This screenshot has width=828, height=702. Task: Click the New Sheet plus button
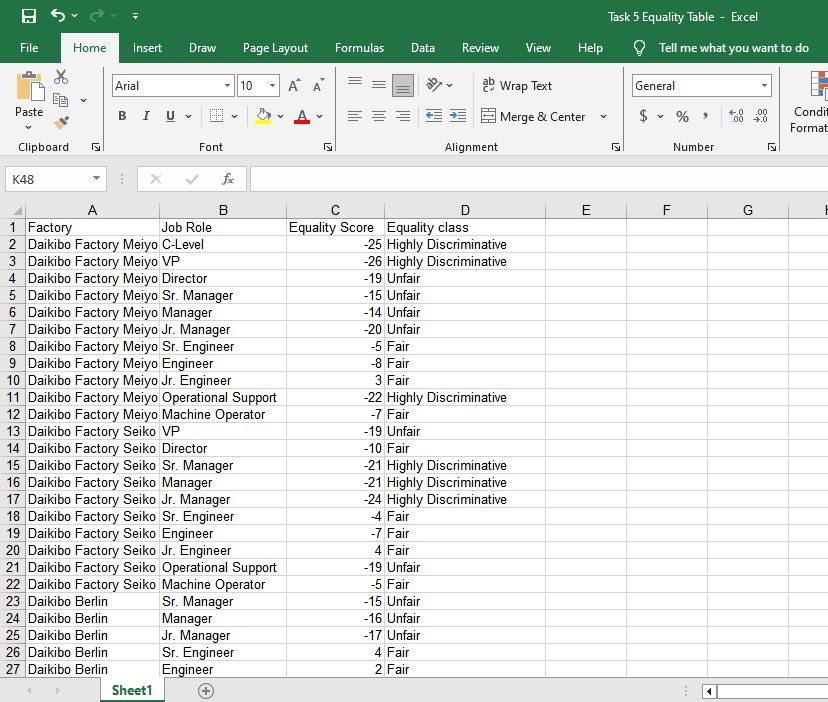point(206,690)
